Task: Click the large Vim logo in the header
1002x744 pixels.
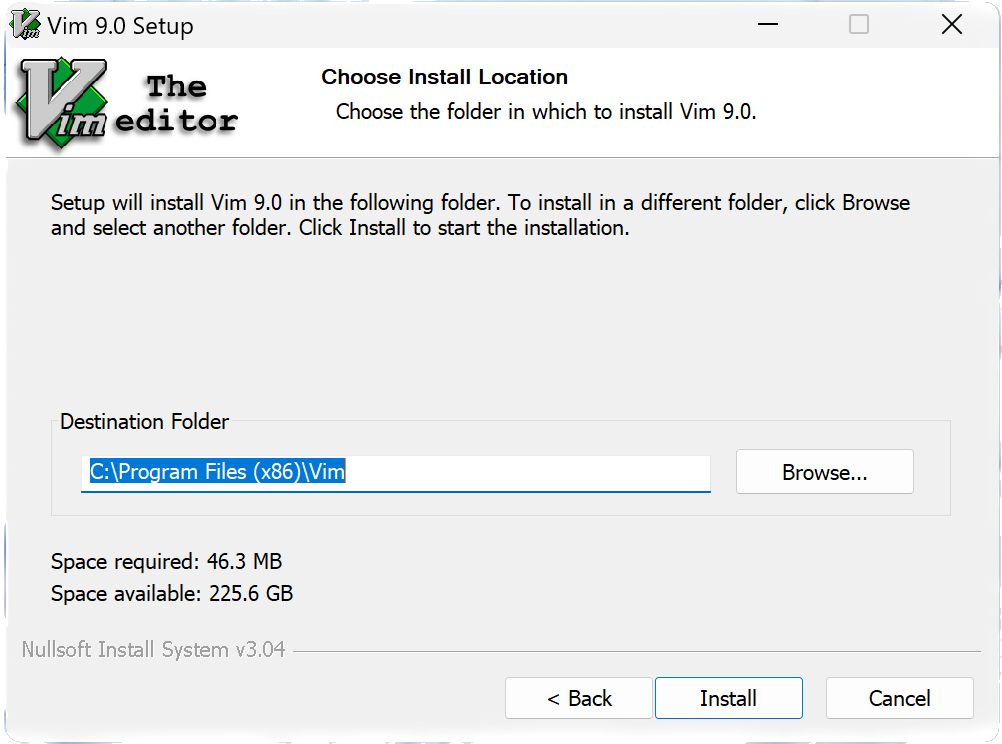Action: (x=62, y=105)
